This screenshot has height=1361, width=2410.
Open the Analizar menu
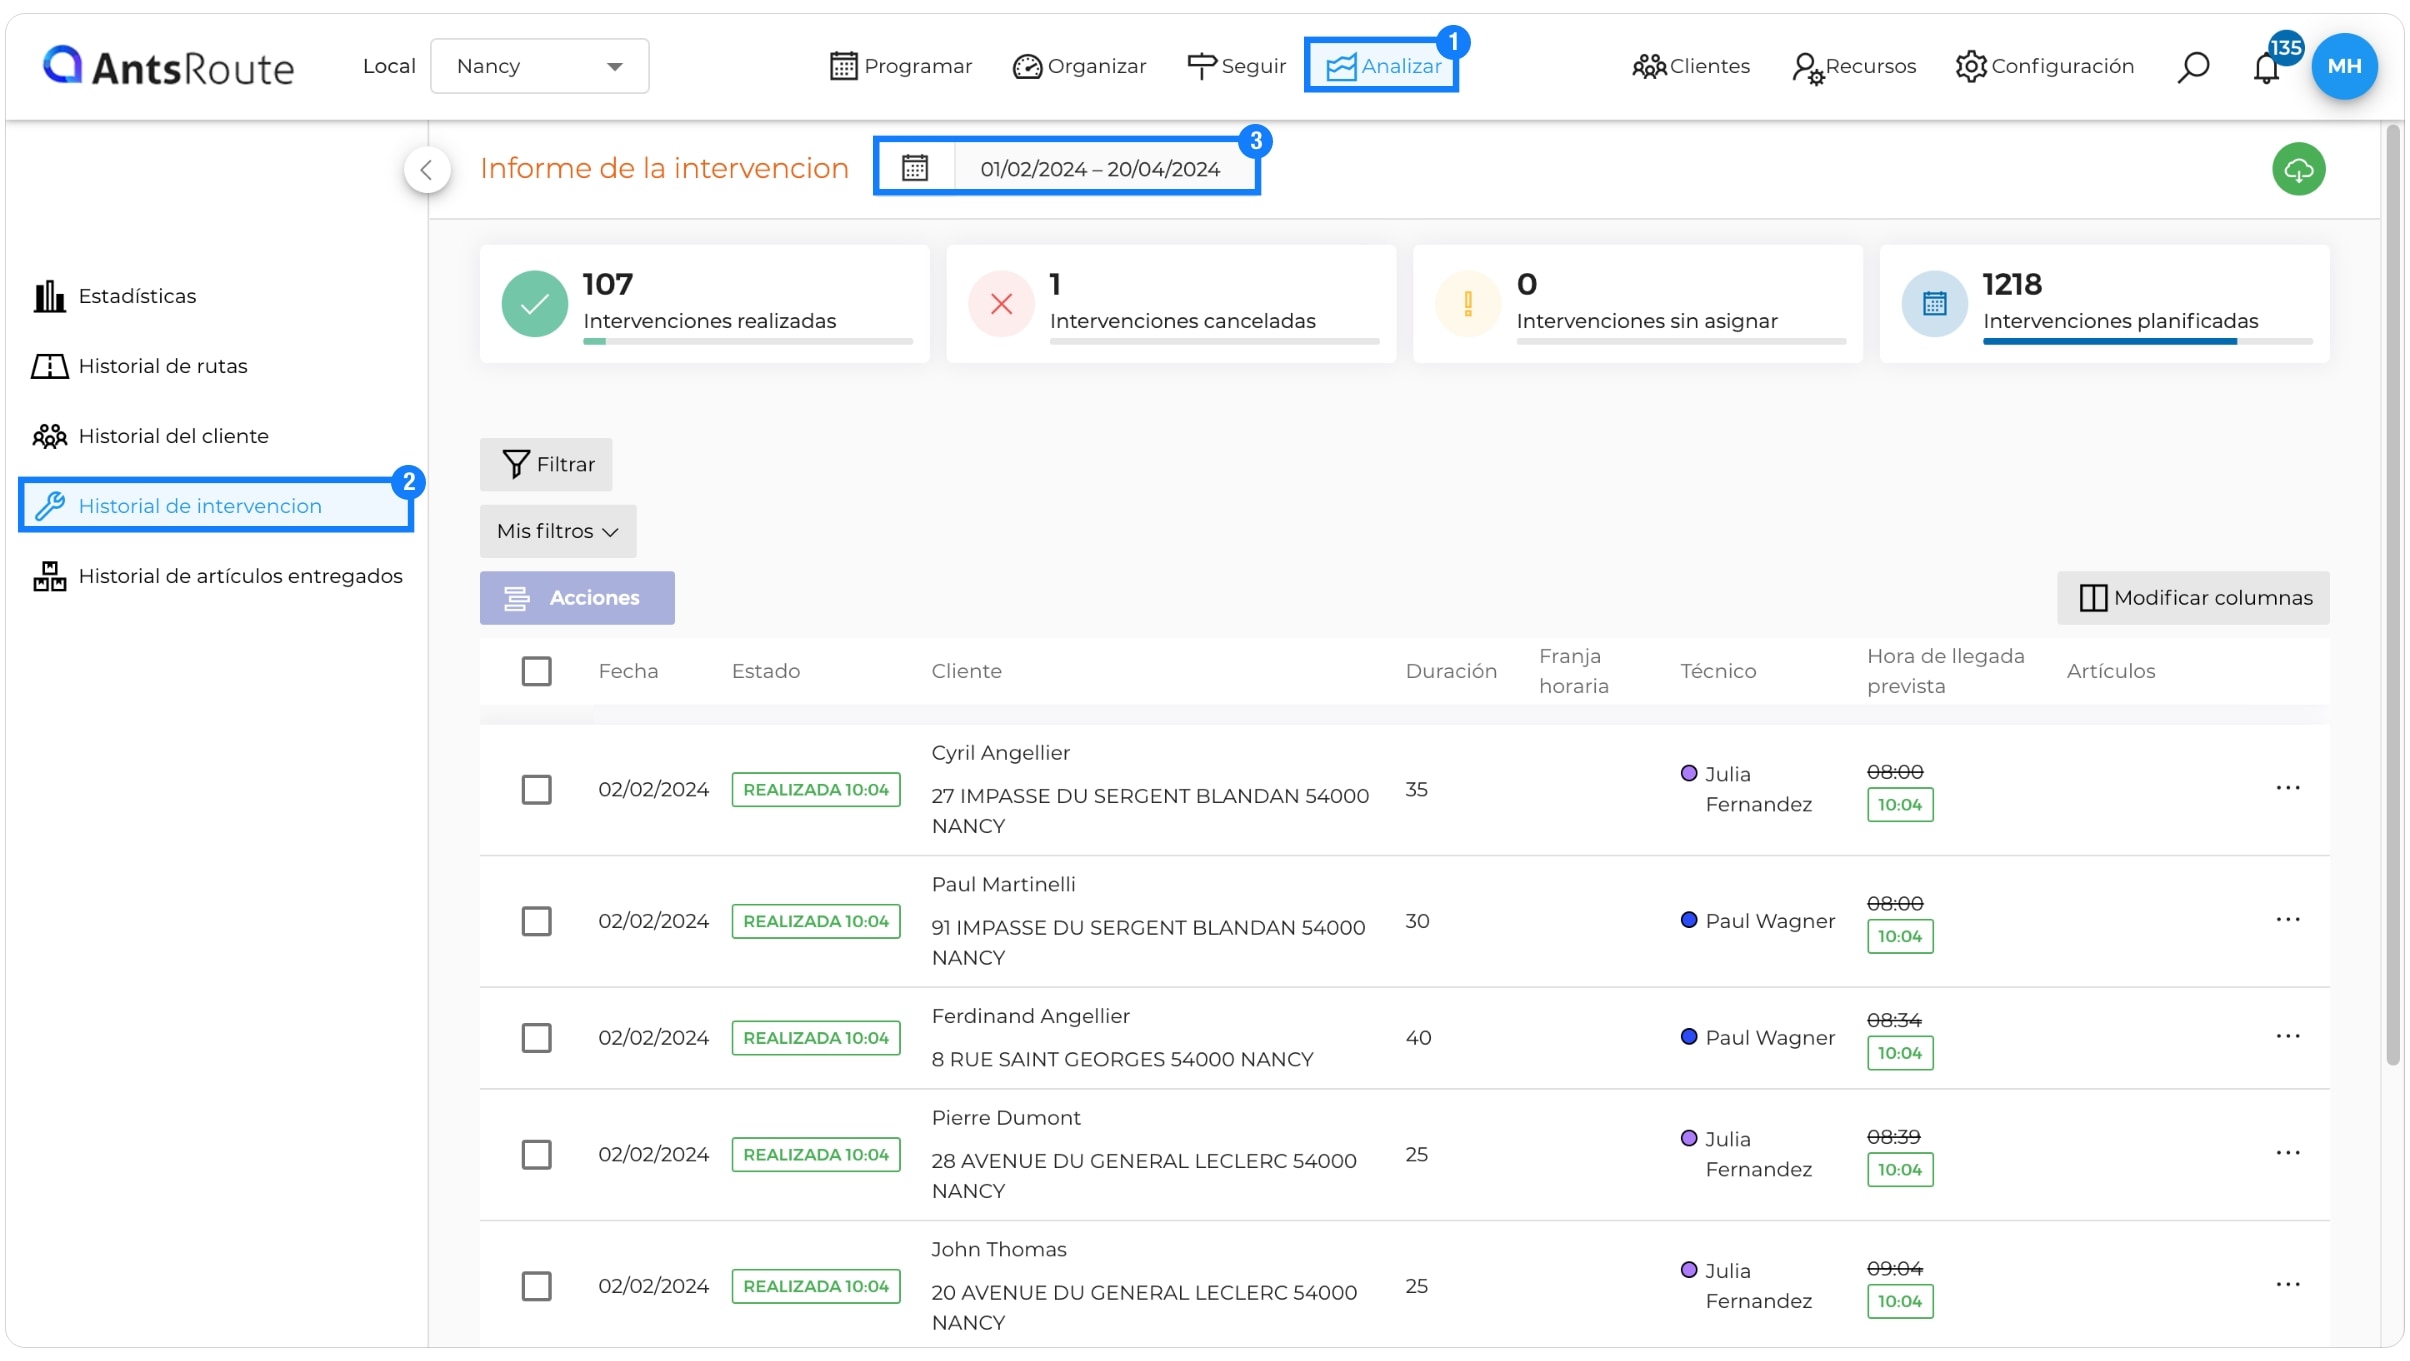coord(1382,66)
